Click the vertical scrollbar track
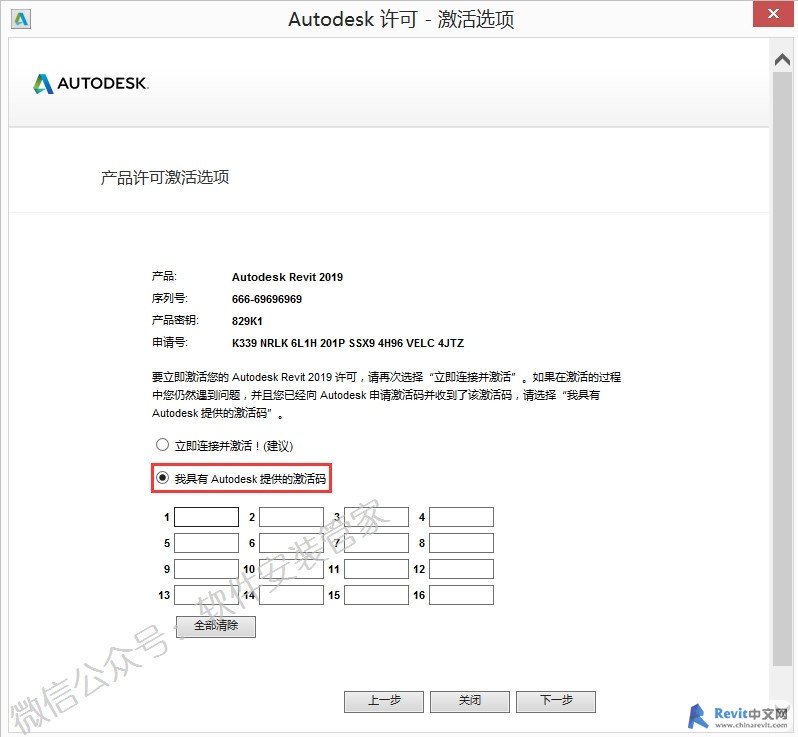The width and height of the screenshot is (798, 737). click(782, 368)
